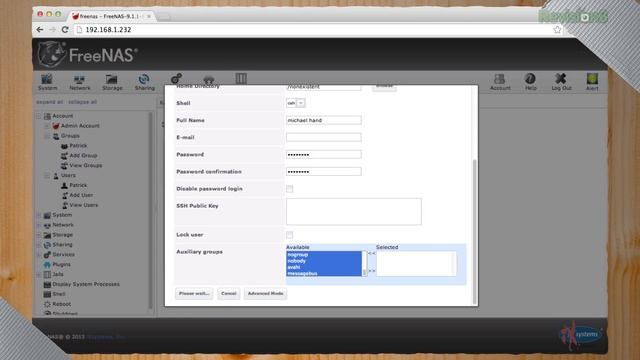
Task: Open the Network toolbar icon
Action: click(x=80, y=82)
